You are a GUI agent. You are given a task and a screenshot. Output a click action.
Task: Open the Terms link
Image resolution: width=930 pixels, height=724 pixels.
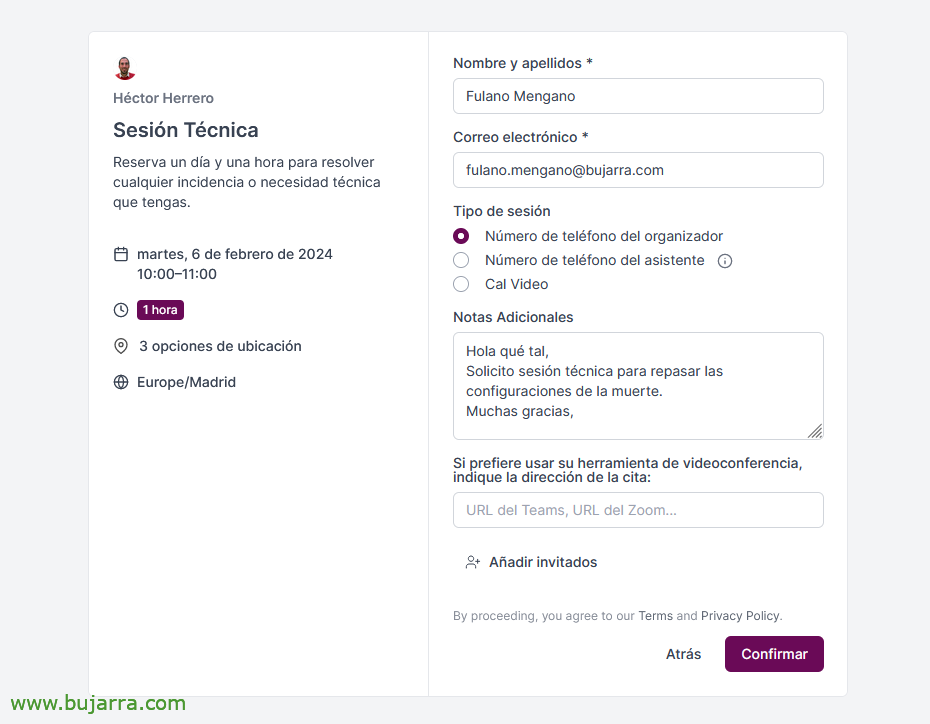point(655,615)
